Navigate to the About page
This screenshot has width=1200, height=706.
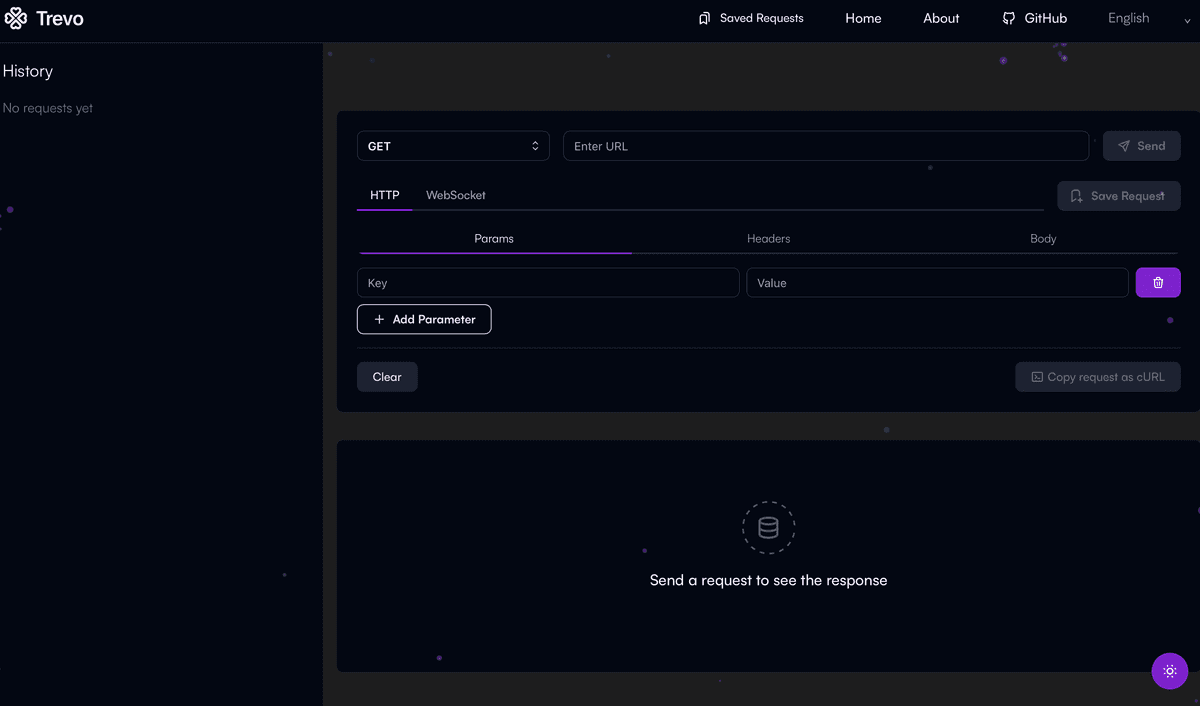click(940, 17)
